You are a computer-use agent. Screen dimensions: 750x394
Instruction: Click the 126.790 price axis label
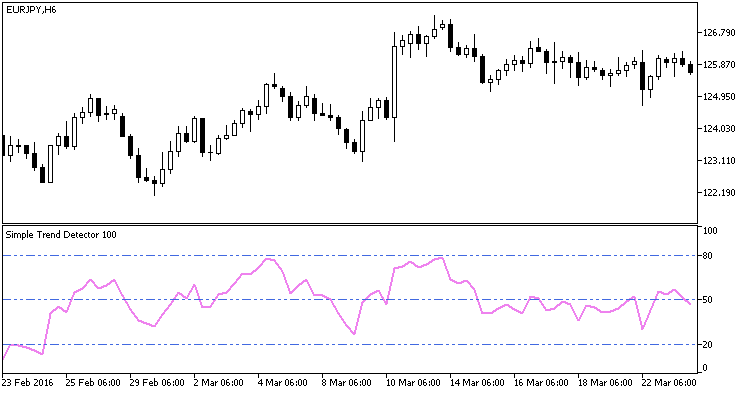coord(719,33)
